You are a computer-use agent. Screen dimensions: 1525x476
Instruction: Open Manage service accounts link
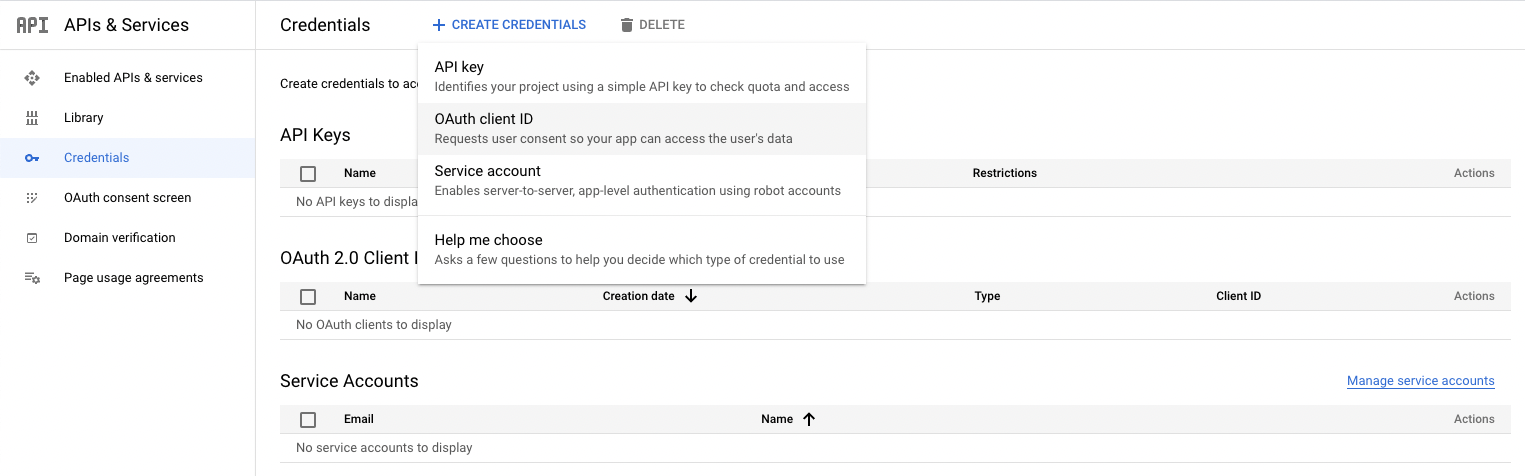1420,381
